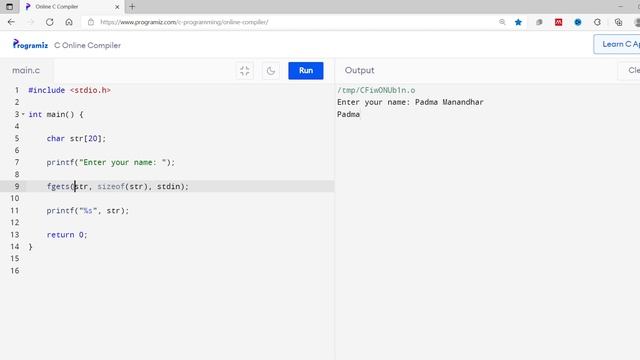Click 'Enter your name: Padma Manandhar' output
This screenshot has height=360, width=640.
[410, 102]
